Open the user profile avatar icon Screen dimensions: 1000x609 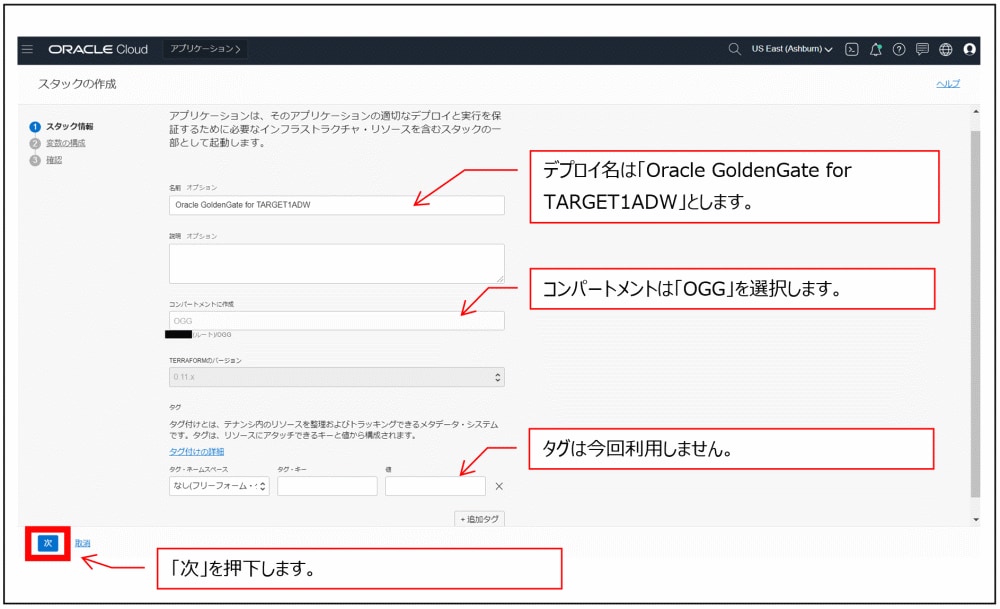tap(969, 49)
